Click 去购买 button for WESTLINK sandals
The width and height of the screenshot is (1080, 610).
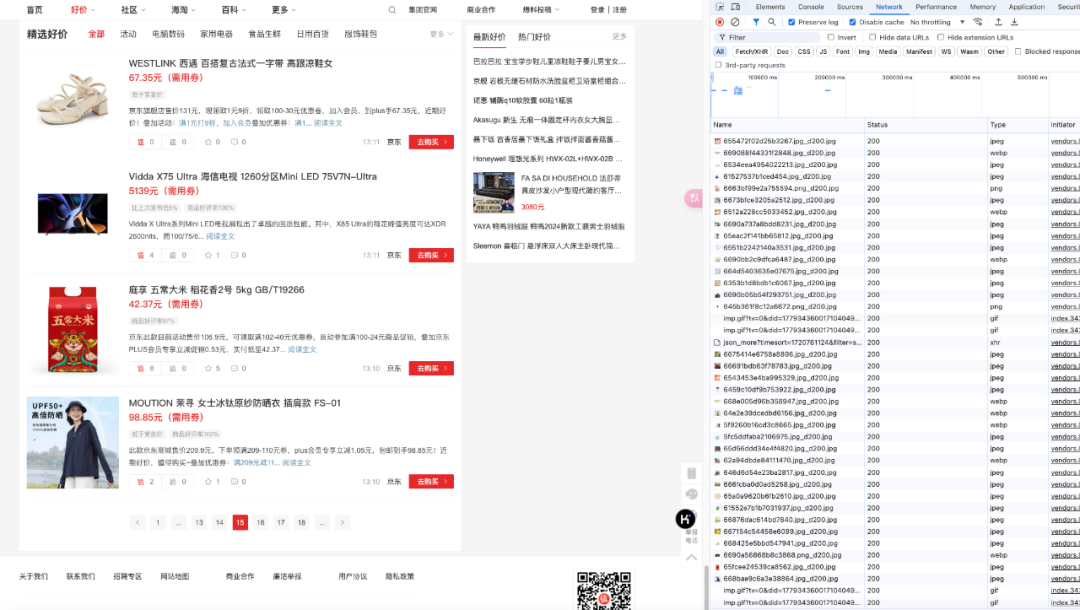(431, 142)
